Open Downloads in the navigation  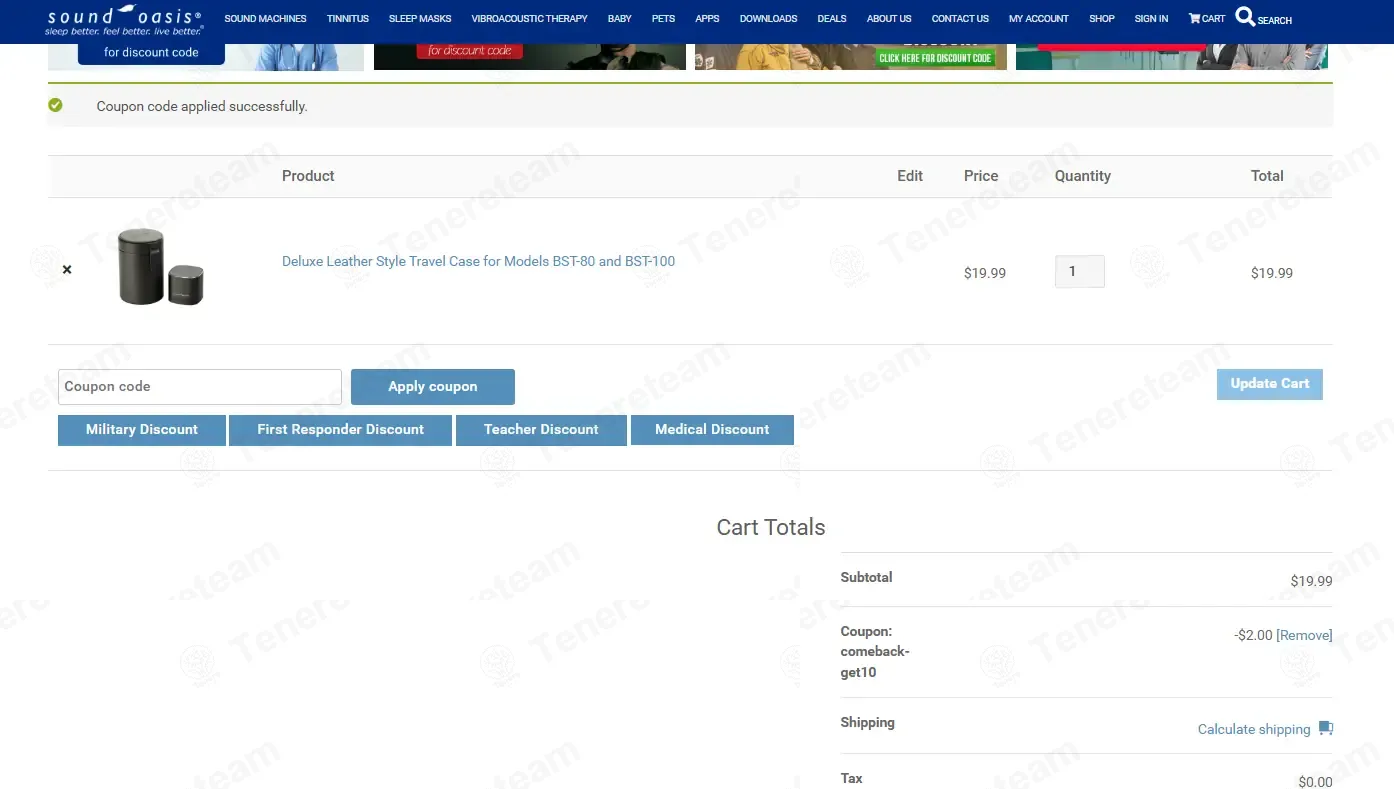(x=768, y=18)
